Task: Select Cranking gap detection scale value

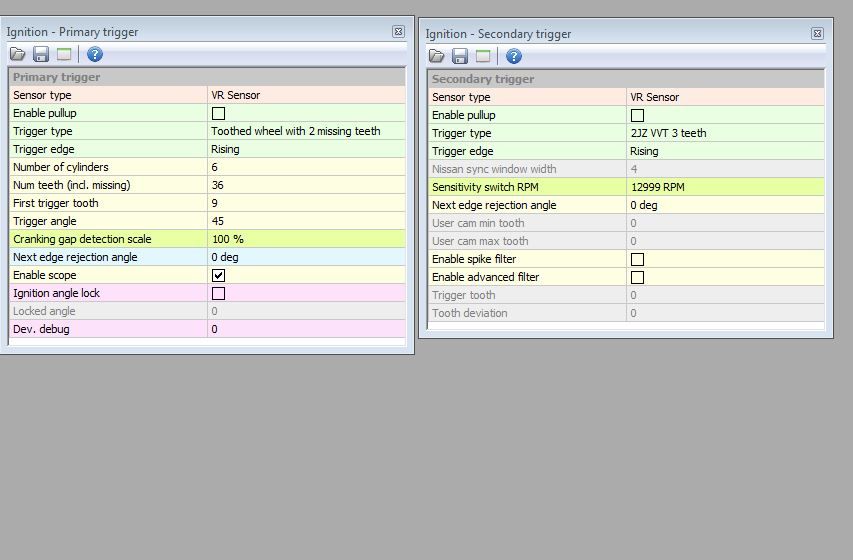Action: click(x=305, y=239)
